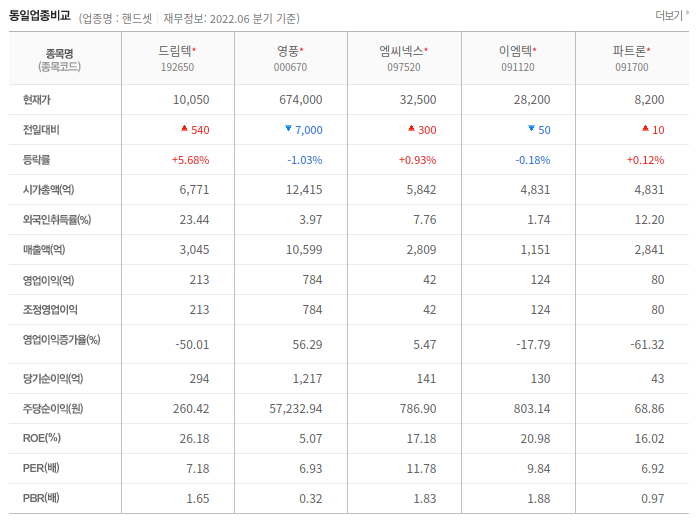Click the 동일업종비교 heading
This screenshot has height=522, width=696.
tap(40, 16)
